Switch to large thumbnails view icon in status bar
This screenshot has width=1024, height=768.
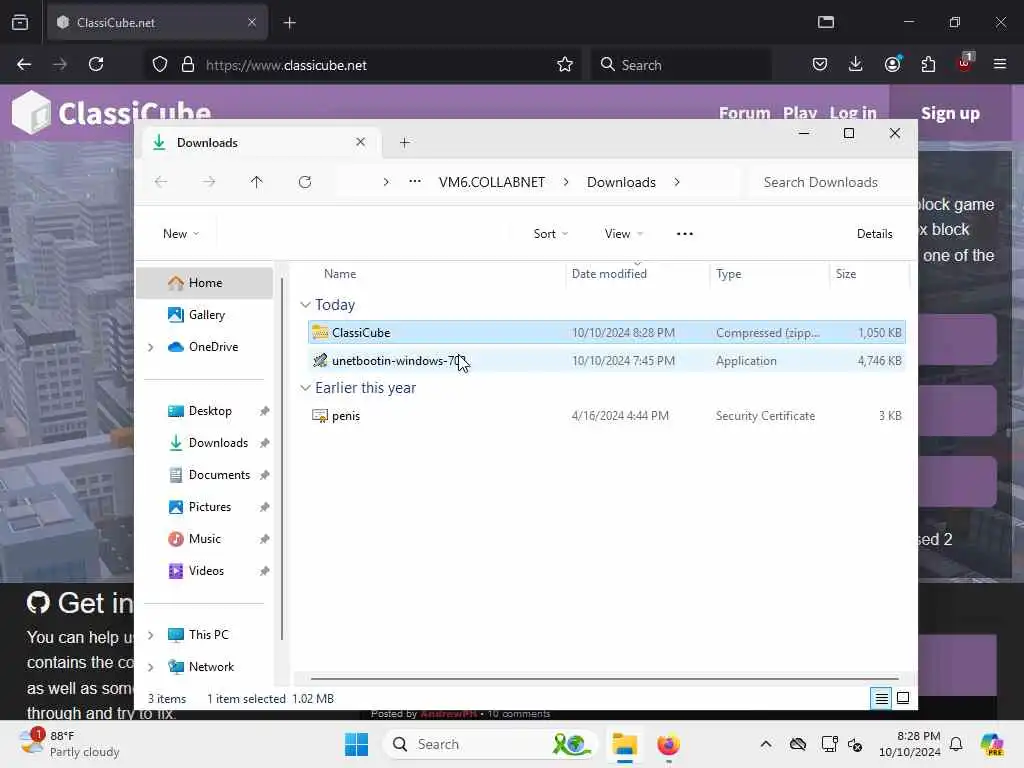pos(903,699)
